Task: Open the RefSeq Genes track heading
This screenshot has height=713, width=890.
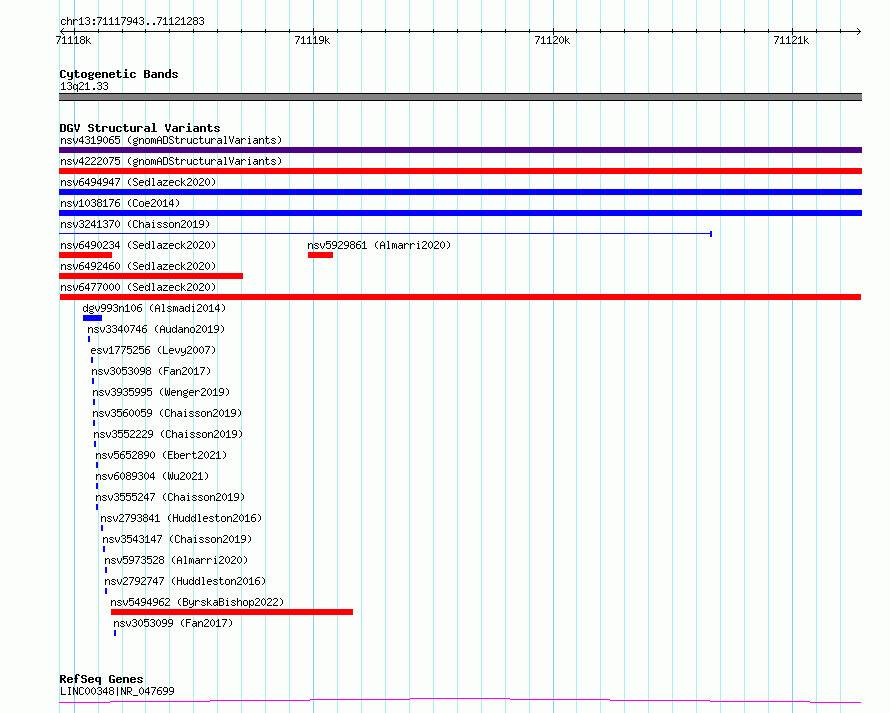Action: 101,679
